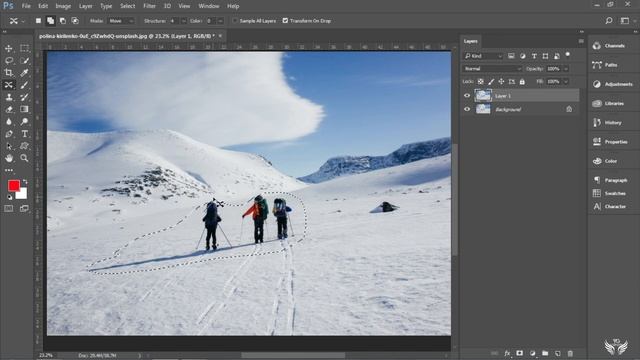Viewport: 640px width, 360px height.
Task: Open the Structure value dropdown
Action: point(183,21)
